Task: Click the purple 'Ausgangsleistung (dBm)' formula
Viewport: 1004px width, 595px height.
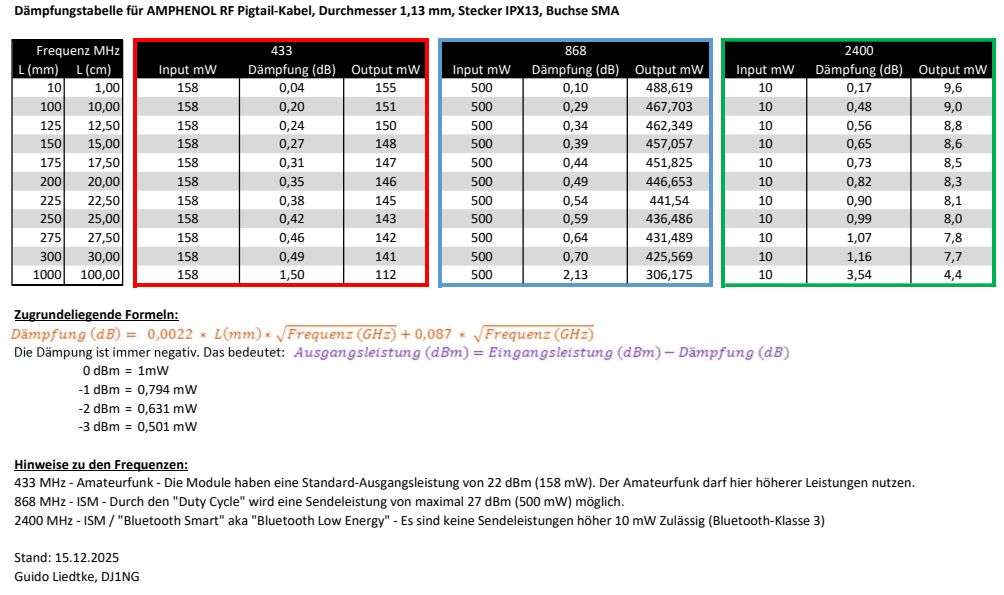Action: [541, 352]
